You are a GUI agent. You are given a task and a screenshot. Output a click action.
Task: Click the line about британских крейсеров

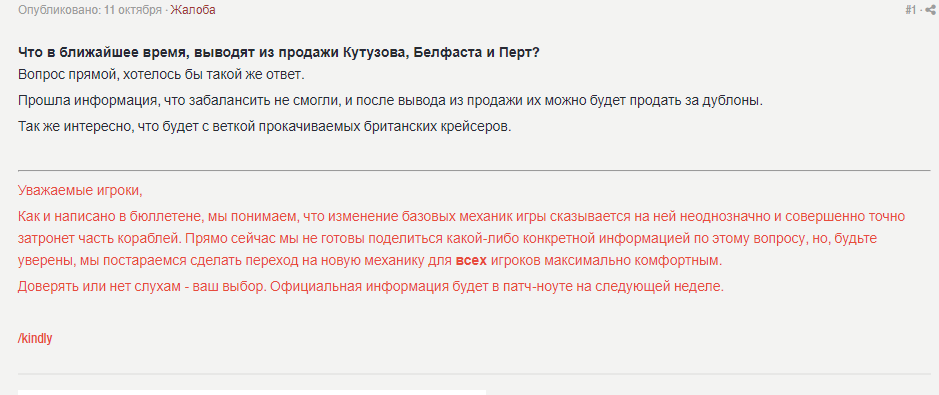pyautogui.click(x=265, y=127)
